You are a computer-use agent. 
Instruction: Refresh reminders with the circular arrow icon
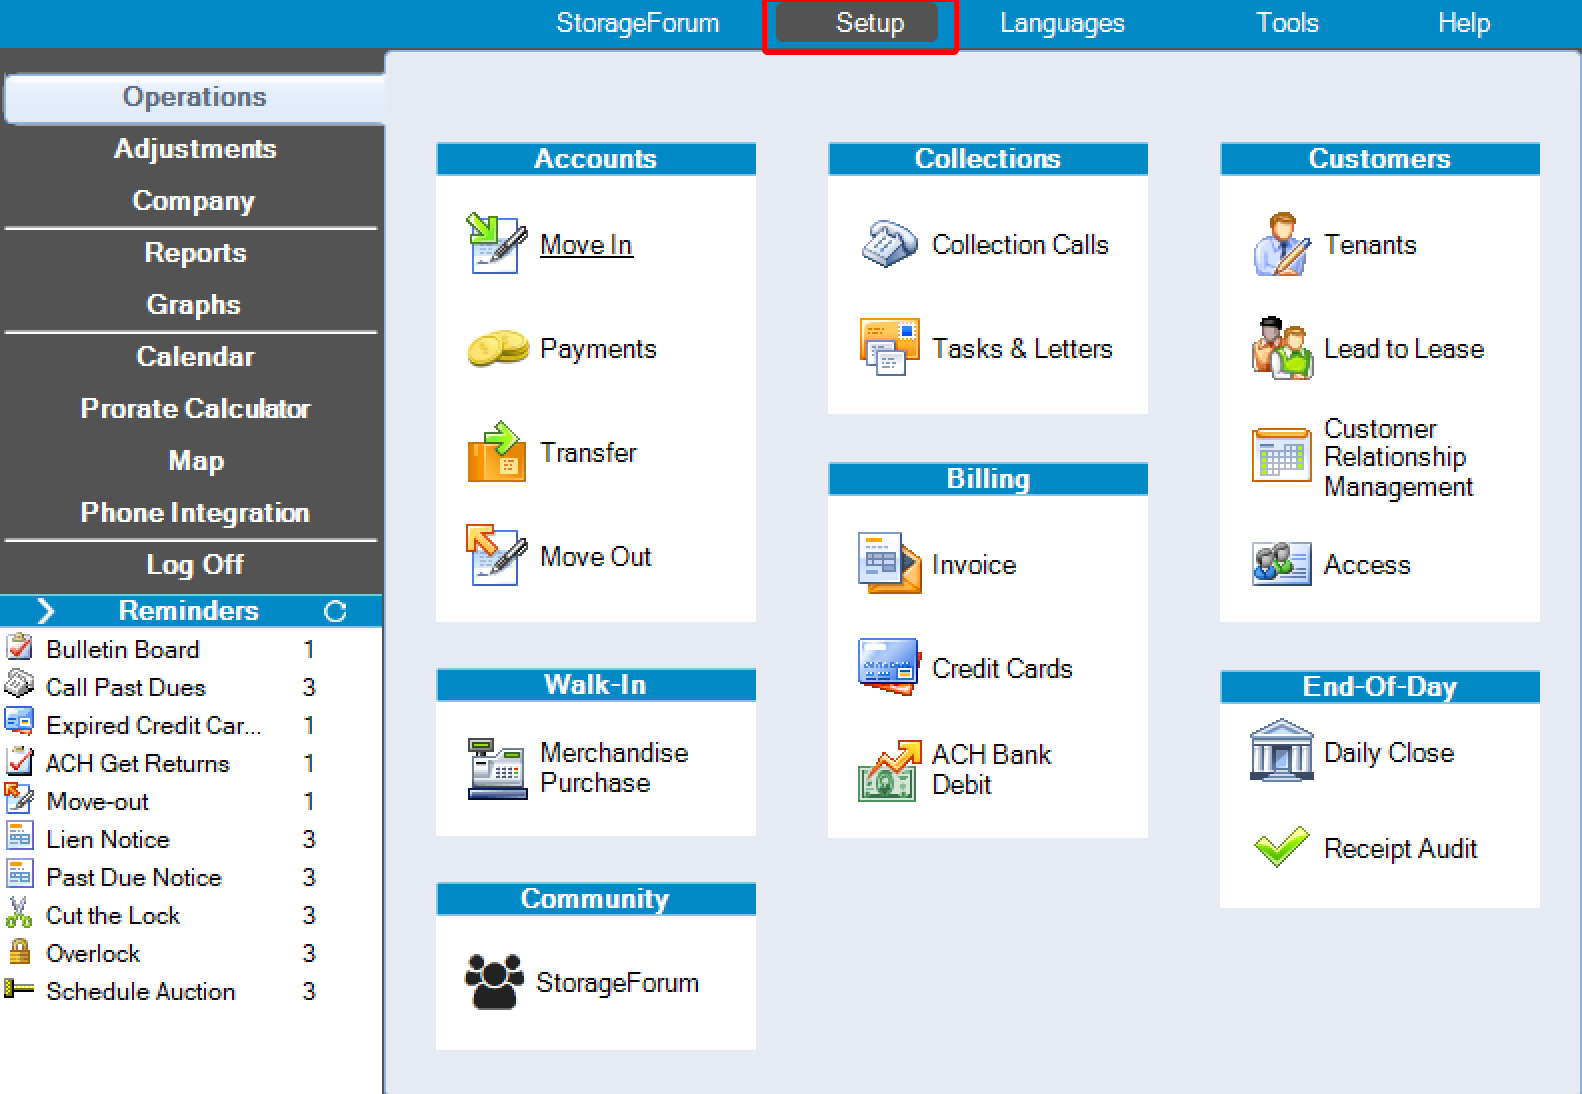[336, 611]
